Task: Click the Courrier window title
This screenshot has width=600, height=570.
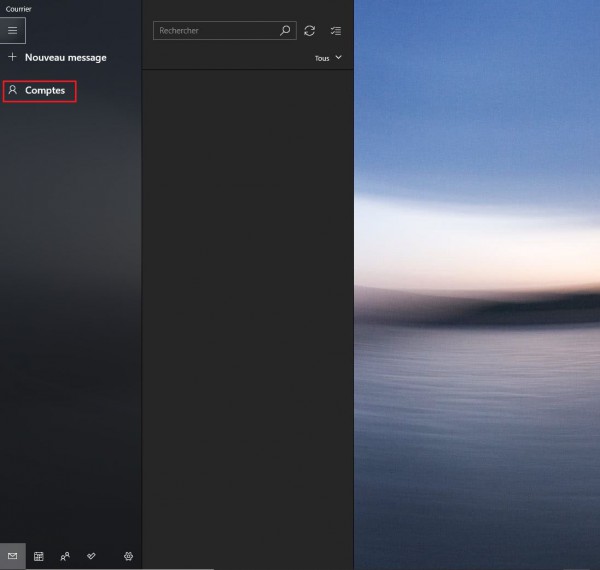Action: (x=19, y=9)
